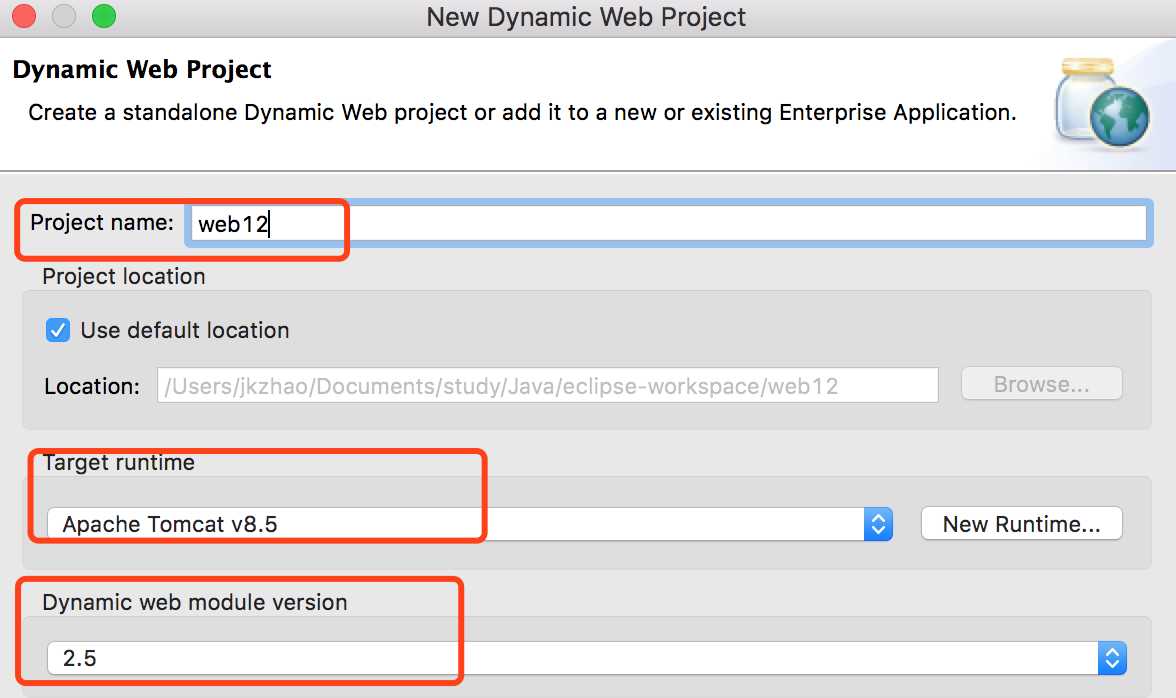Click the "Project name:" label
The width and height of the screenshot is (1176, 698).
[x=102, y=222]
